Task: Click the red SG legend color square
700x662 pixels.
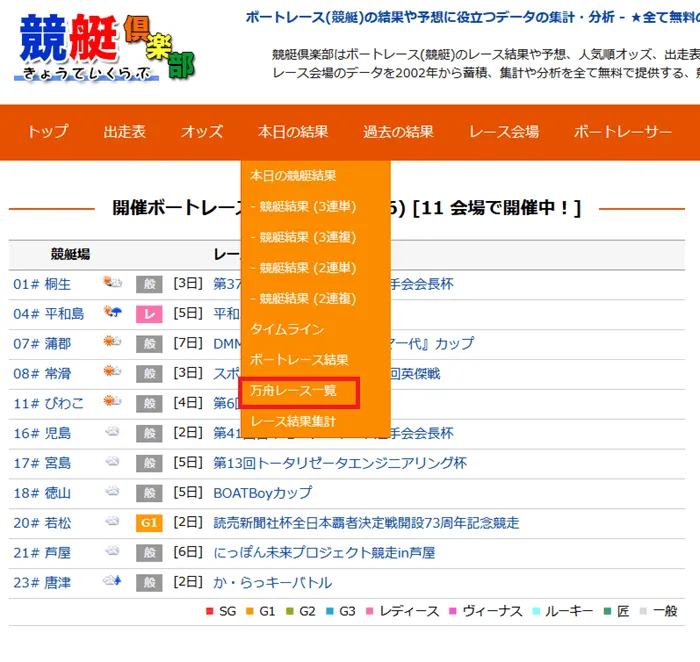Action: pyautogui.click(x=208, y=611)
